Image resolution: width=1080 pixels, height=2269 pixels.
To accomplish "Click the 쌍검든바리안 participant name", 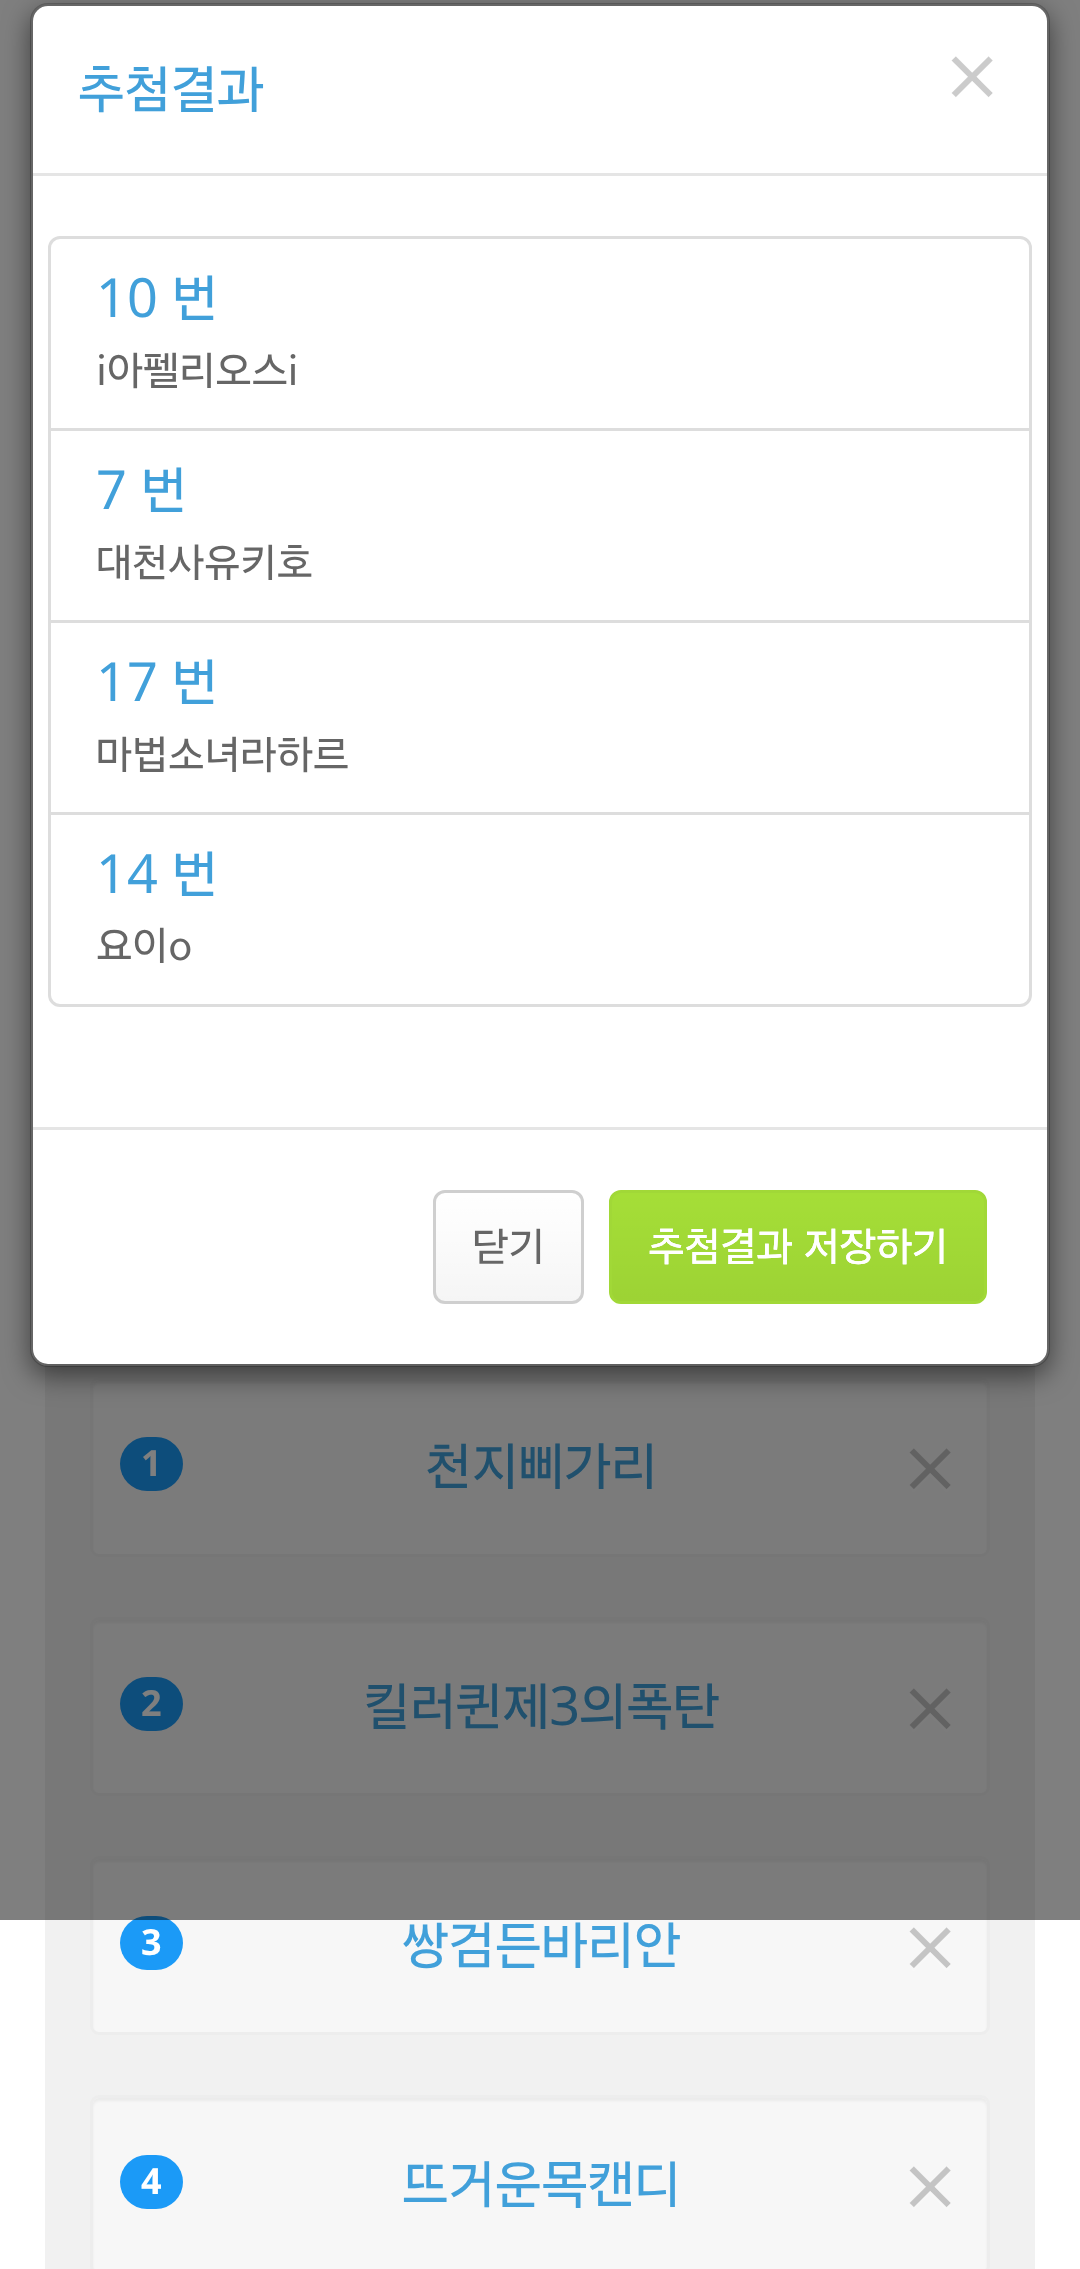I will 540,1944.
